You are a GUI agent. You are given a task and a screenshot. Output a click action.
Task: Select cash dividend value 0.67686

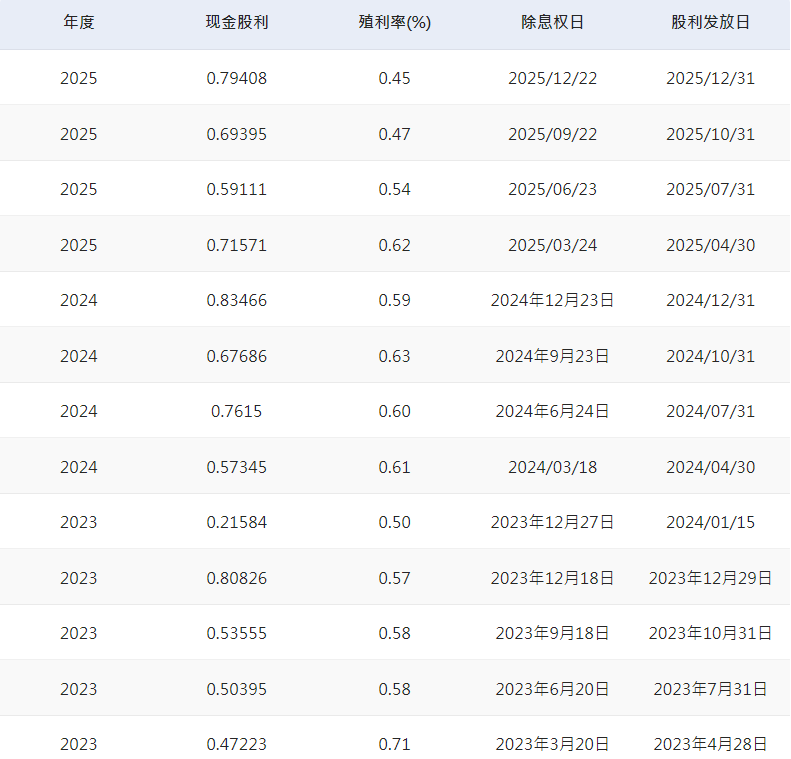(237, 356)
